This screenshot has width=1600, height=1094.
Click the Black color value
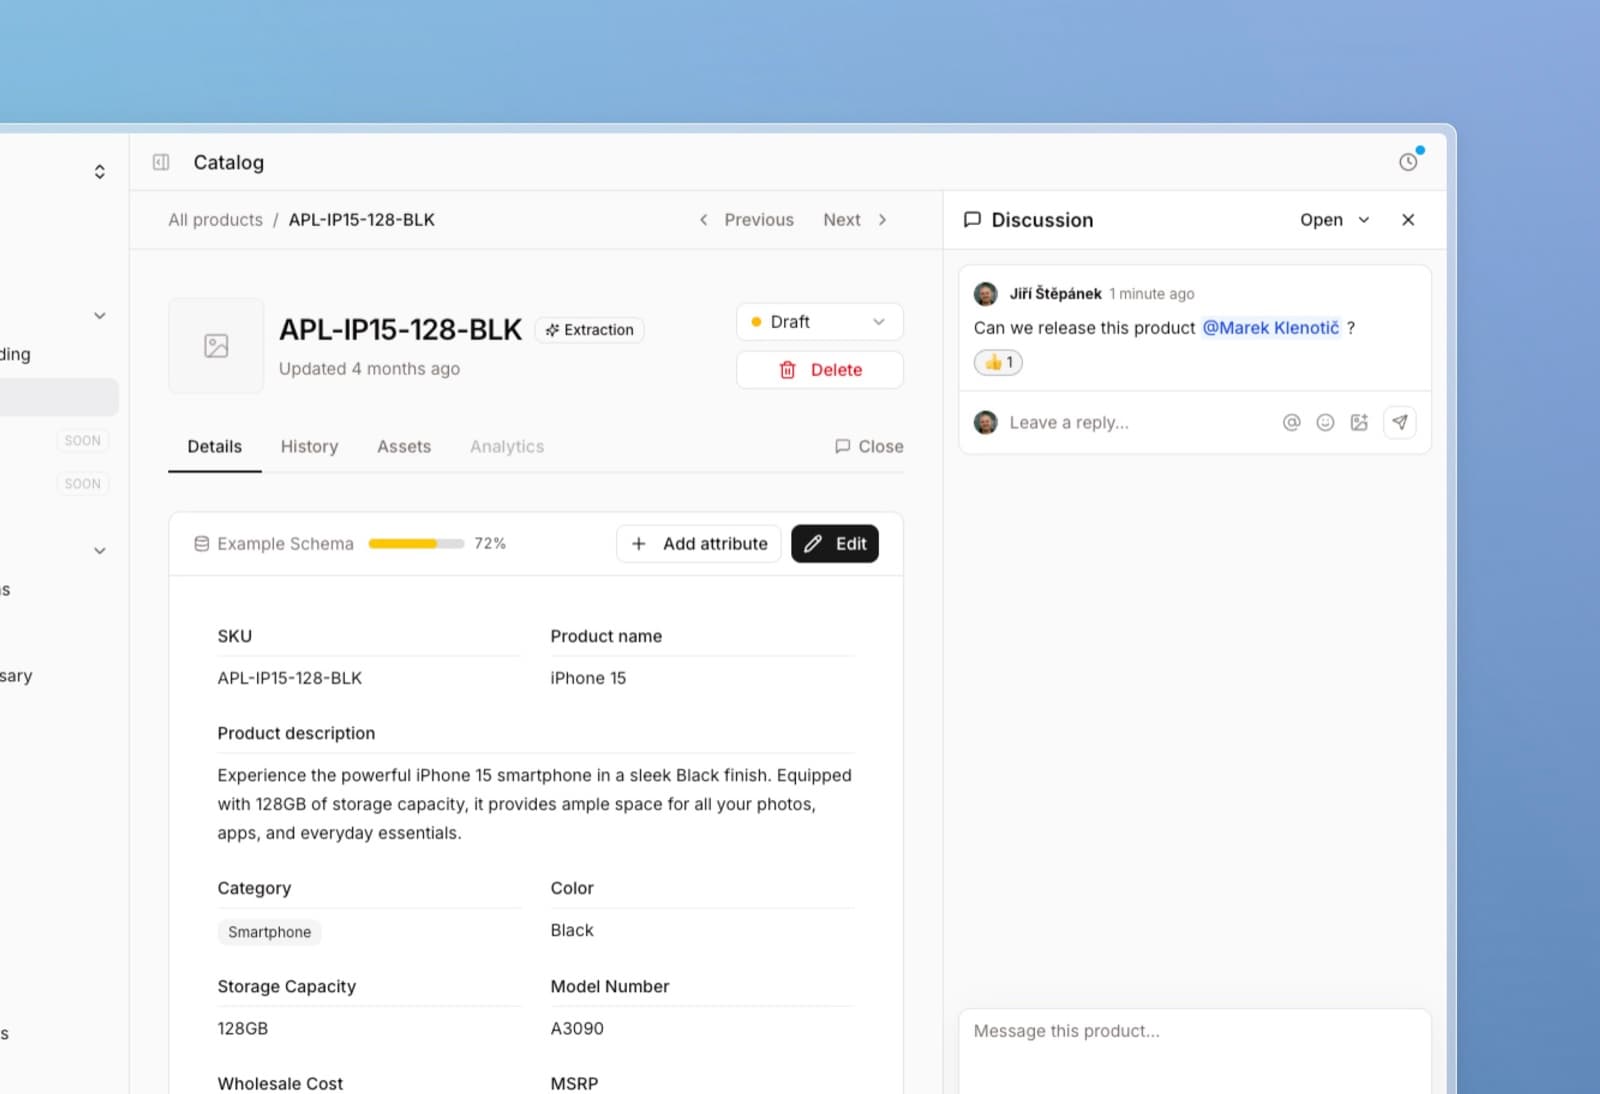click(572, 930)
